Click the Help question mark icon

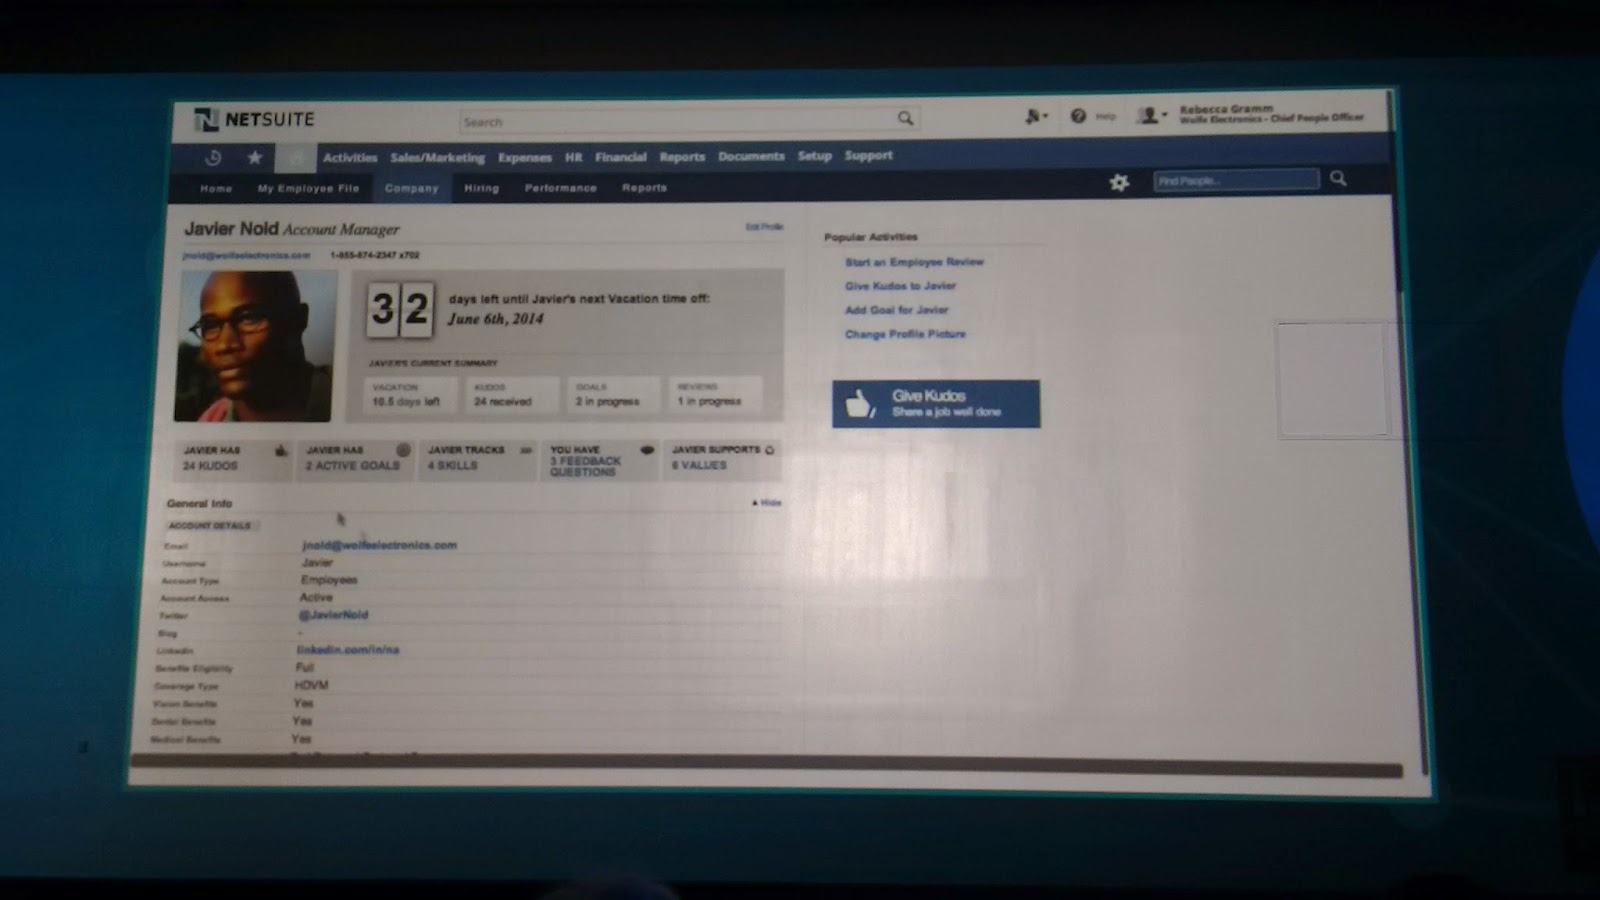tap(1078, 116)
